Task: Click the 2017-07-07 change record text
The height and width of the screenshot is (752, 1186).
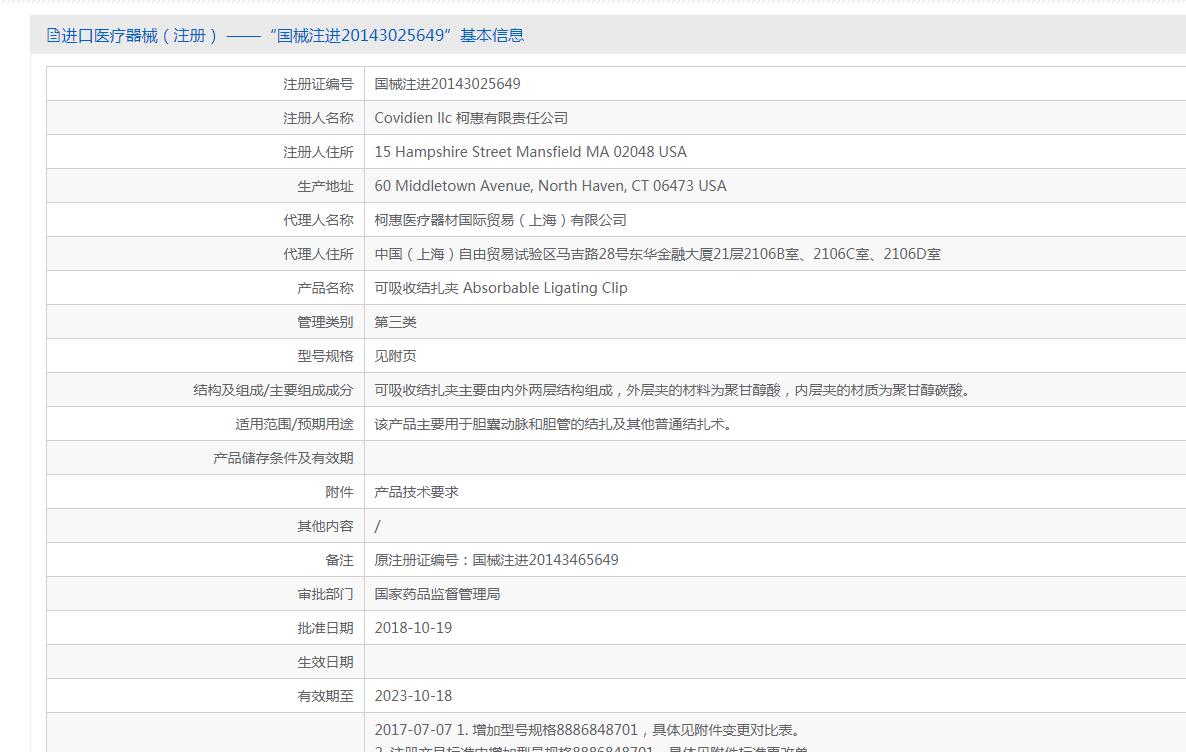Action: click(587, 730)
